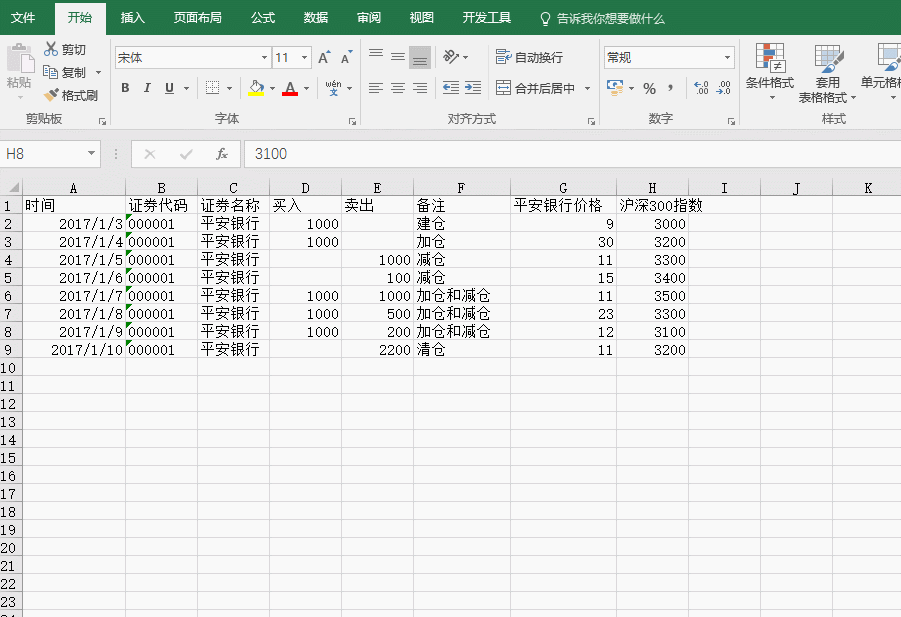
Task: Click the increase font size icon
Action: pyautogui.click(x=324, y=58)
